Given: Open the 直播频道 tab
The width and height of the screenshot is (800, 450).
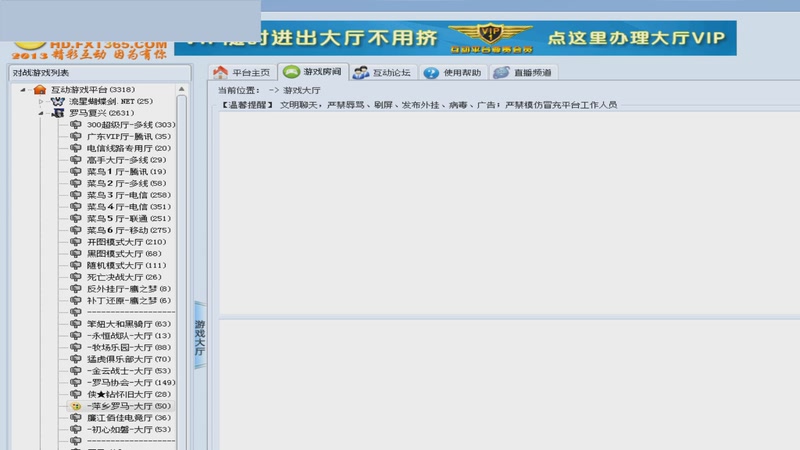Looking at the screenshot, I should point(523,72).
